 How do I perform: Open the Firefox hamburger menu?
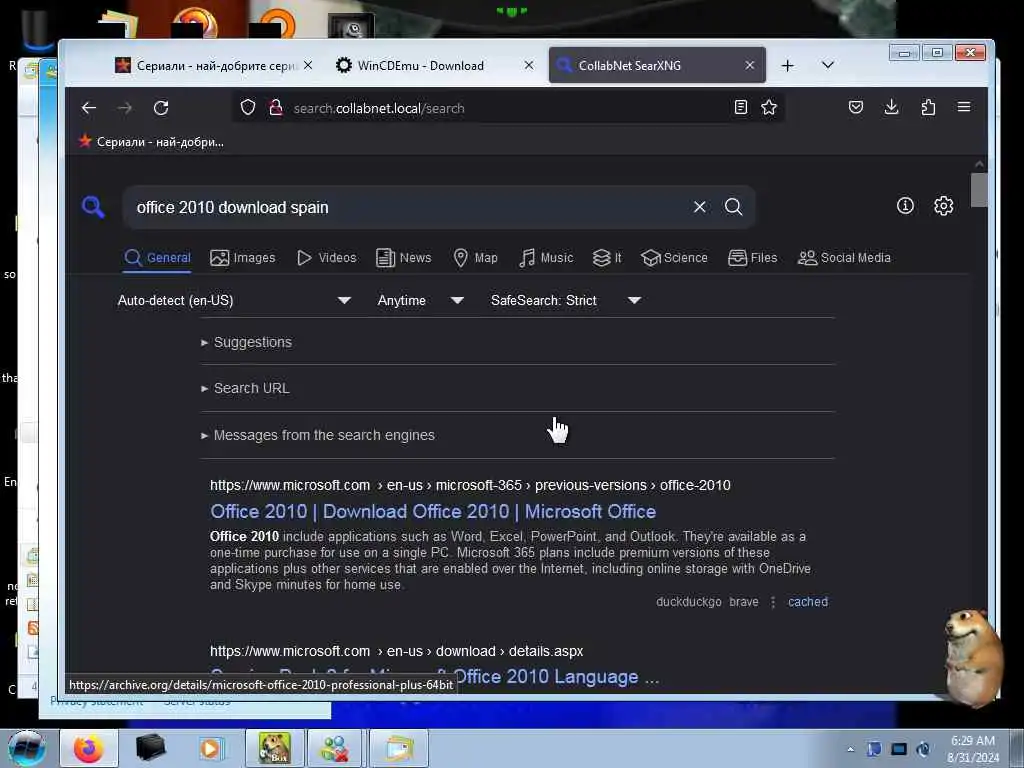964,107
